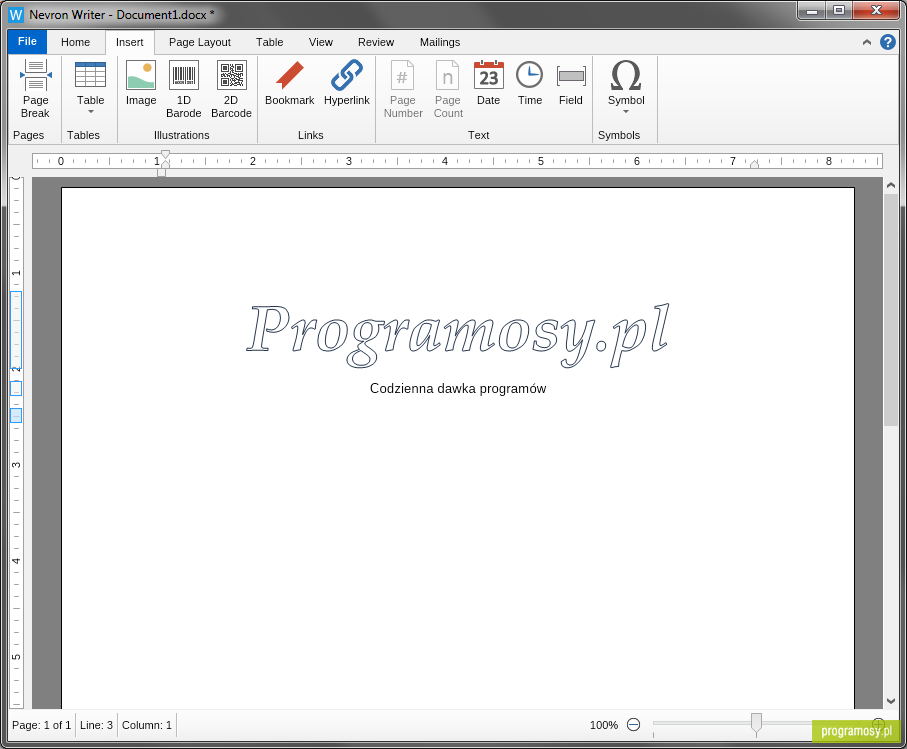Insert a Page Break
The image size is (907, 749).
pyautogui.click(x=35, y=88)
